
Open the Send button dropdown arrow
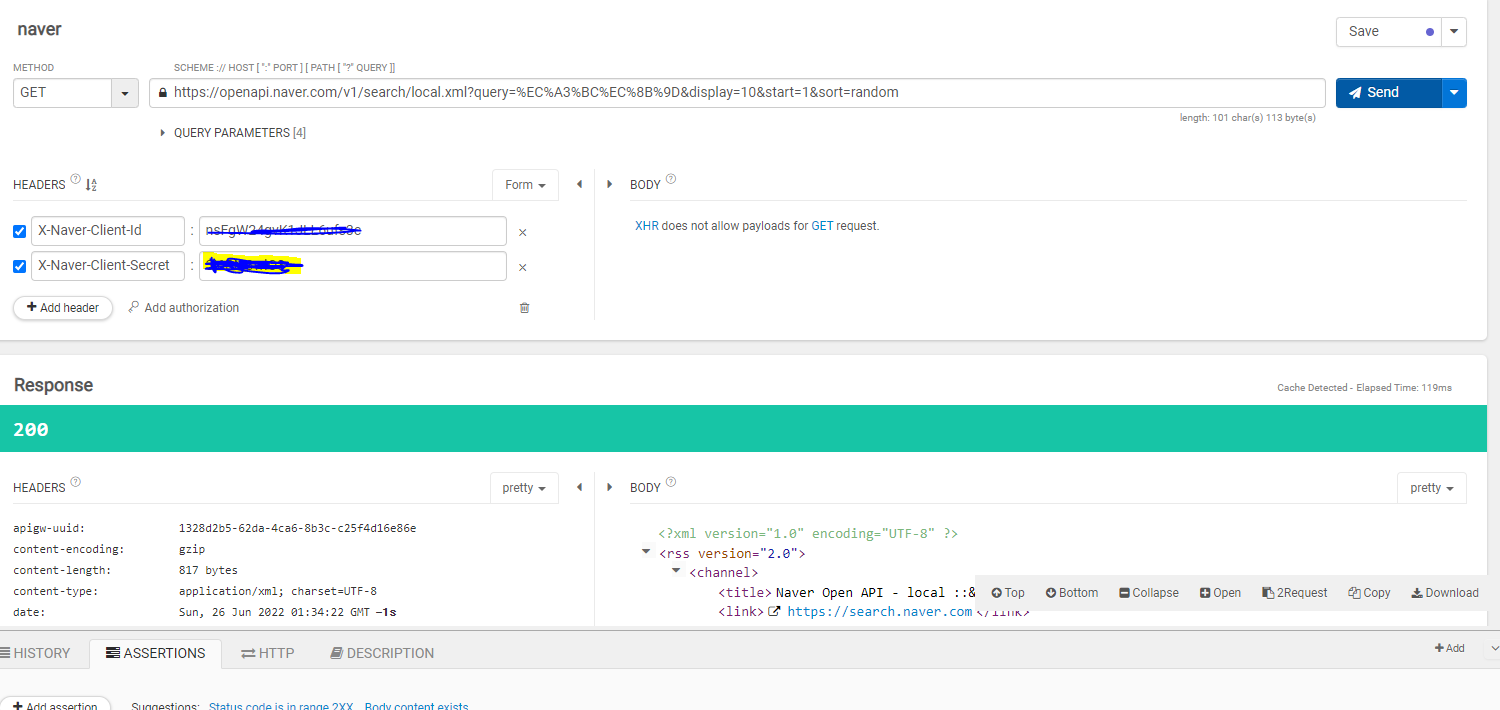pyautogui.click(x=1454, y=92)
